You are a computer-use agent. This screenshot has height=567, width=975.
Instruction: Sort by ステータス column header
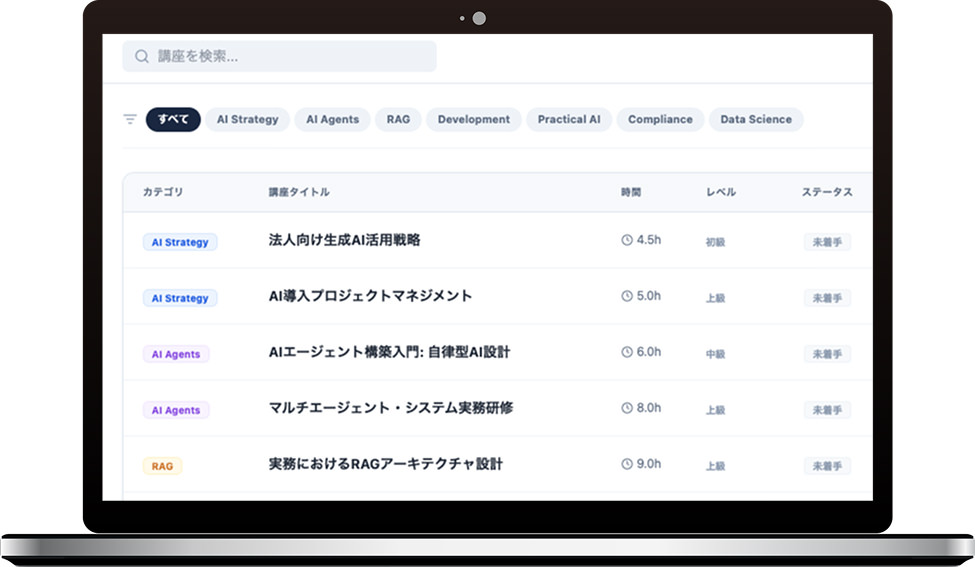[x=826, y=192]
